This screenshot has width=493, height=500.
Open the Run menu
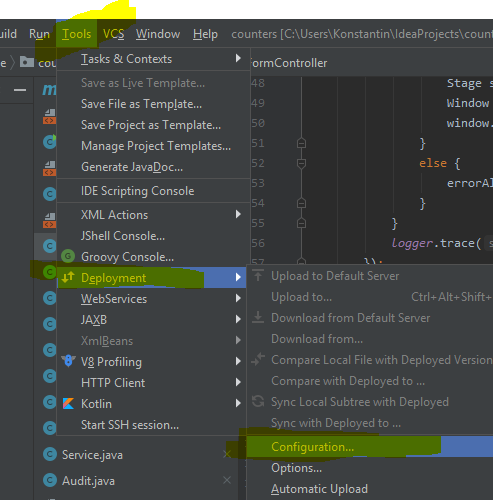39,34
